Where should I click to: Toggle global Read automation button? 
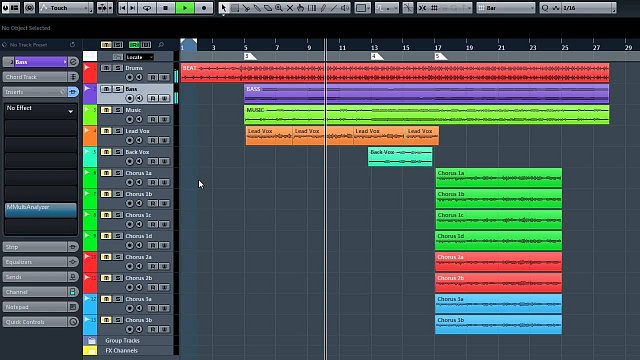click(x=134, y=44)
